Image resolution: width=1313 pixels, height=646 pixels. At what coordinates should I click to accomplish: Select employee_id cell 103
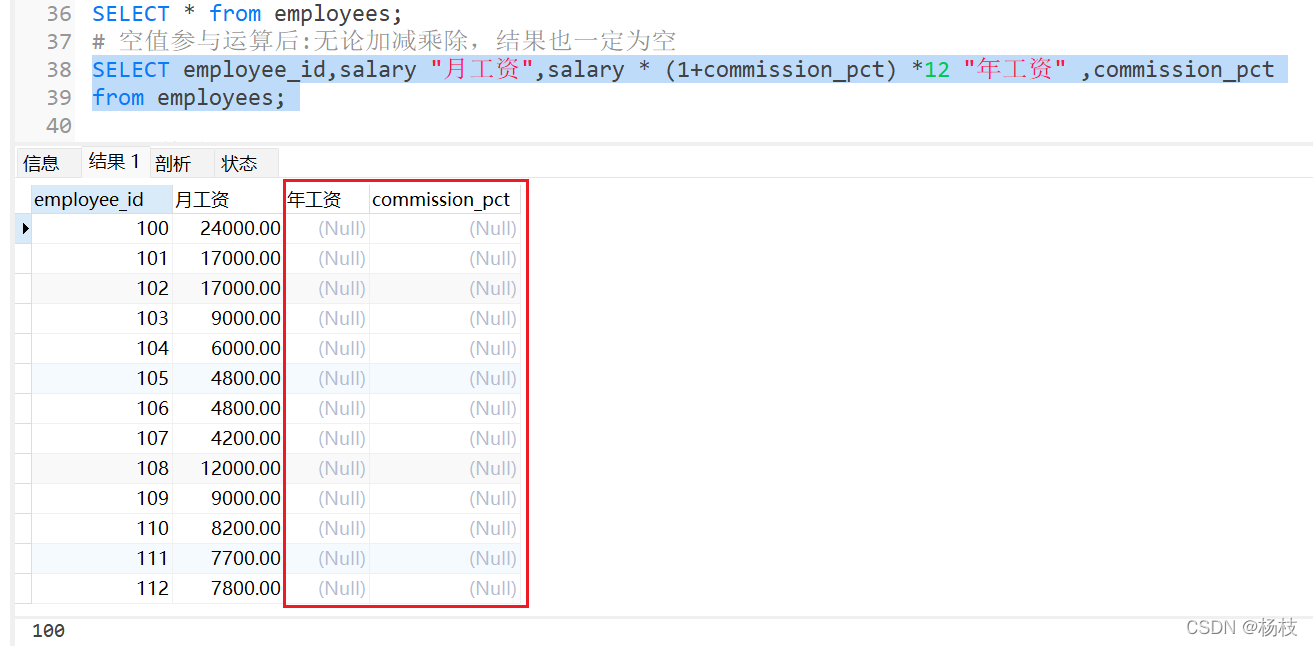[102, 318]
